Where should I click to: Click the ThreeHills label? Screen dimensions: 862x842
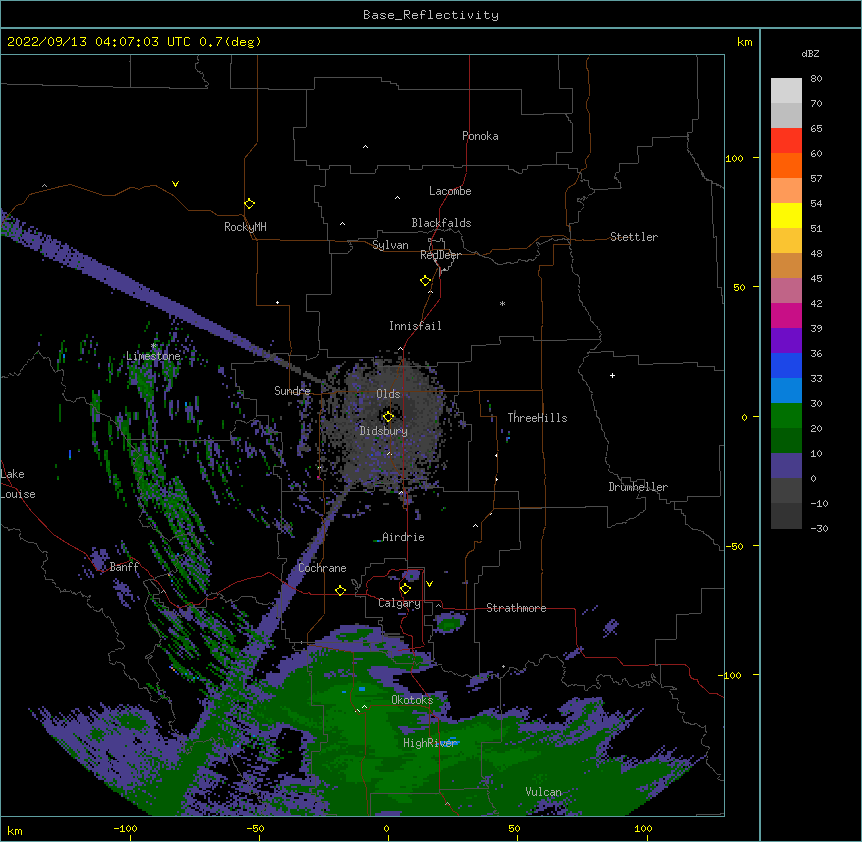click(537, 418)
